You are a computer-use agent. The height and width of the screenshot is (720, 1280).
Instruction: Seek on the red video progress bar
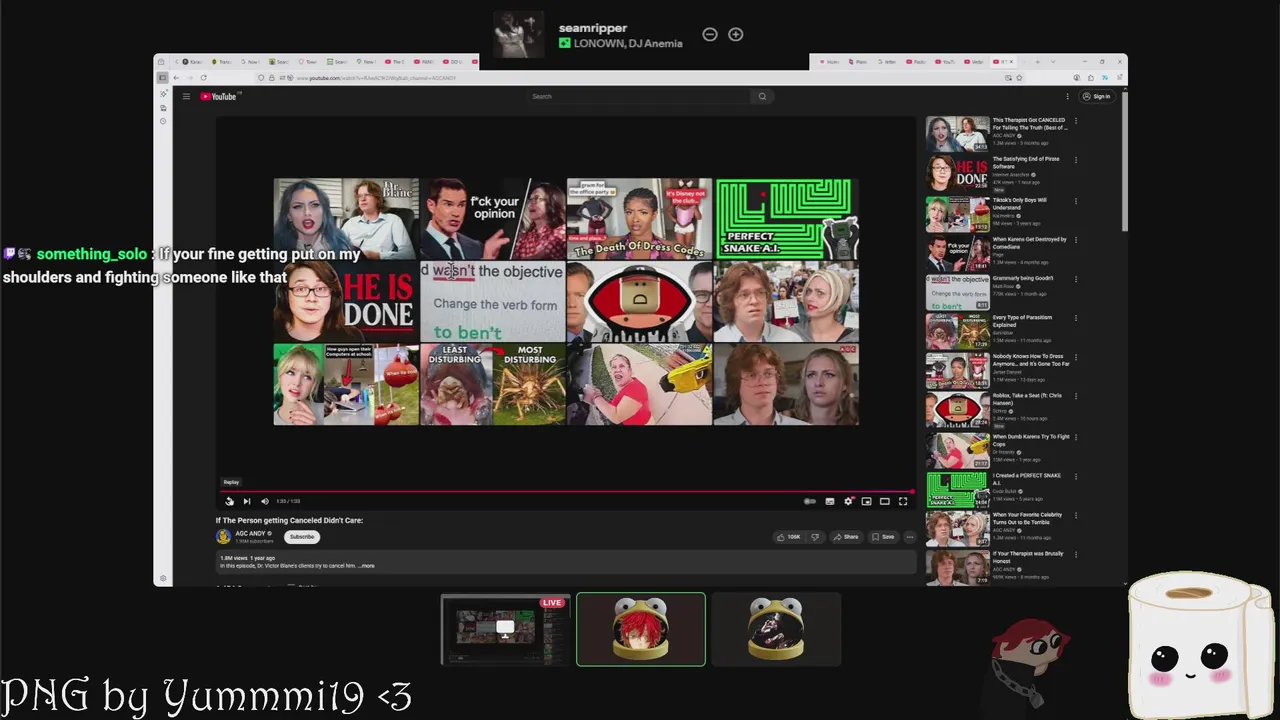tap(566, 491)
